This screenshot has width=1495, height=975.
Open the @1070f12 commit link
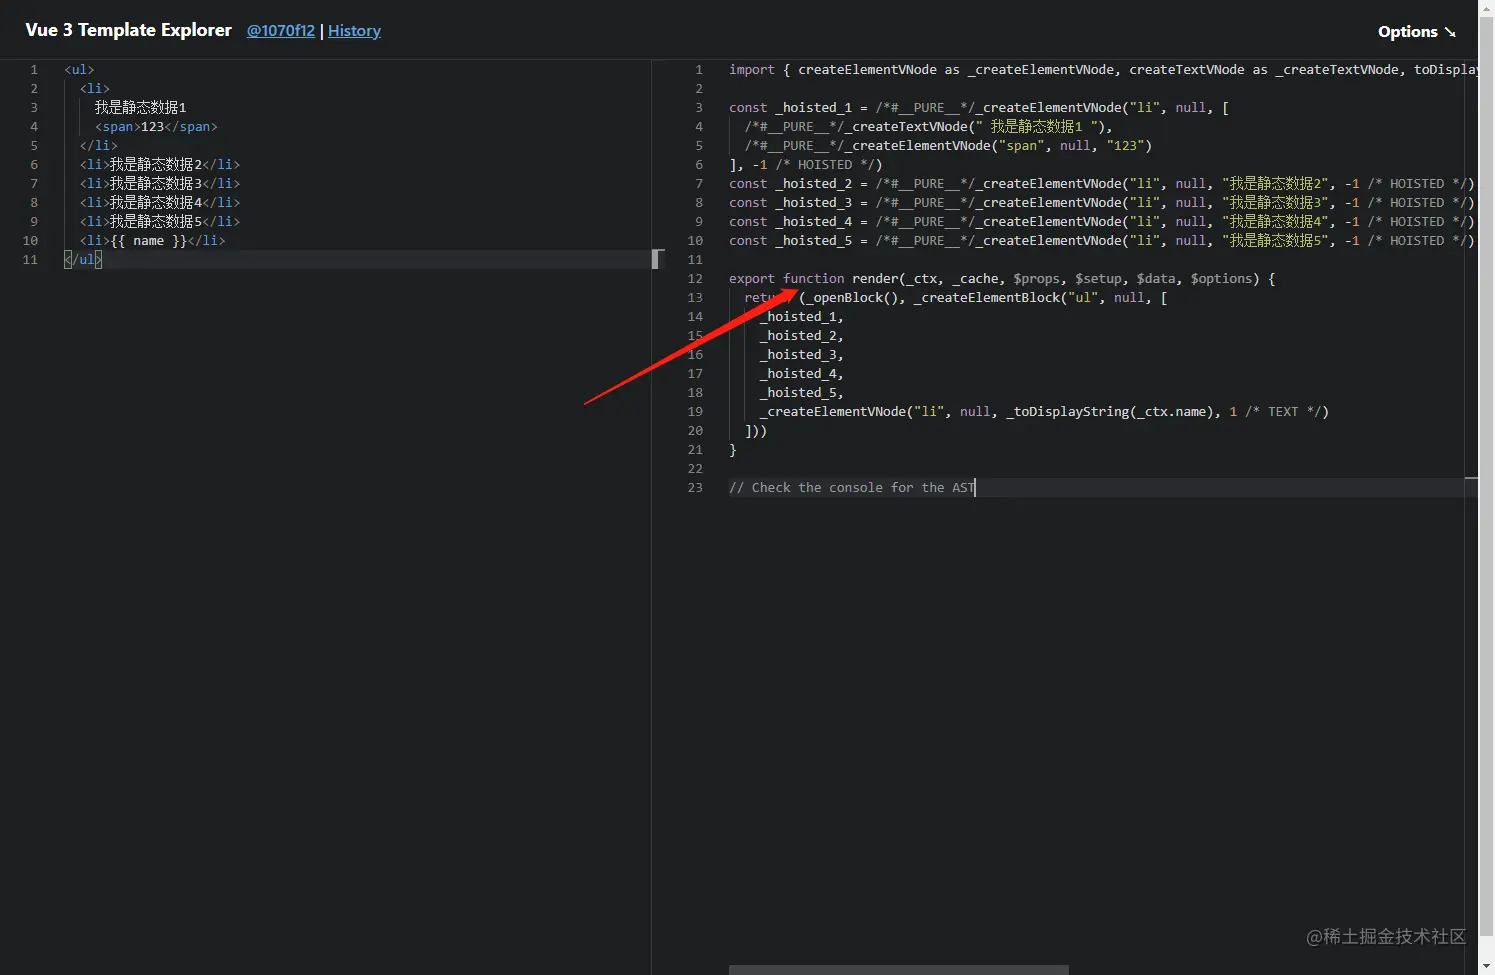pos(281,31)
